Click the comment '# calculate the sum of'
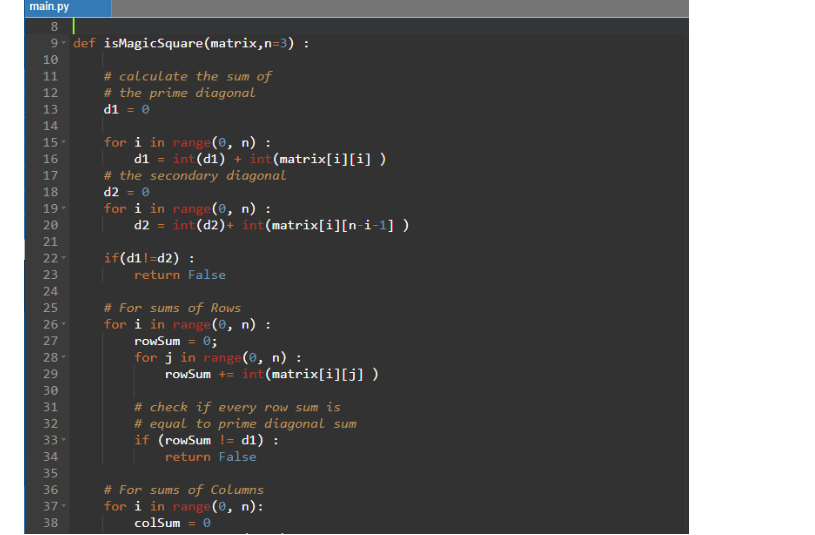 188,76
